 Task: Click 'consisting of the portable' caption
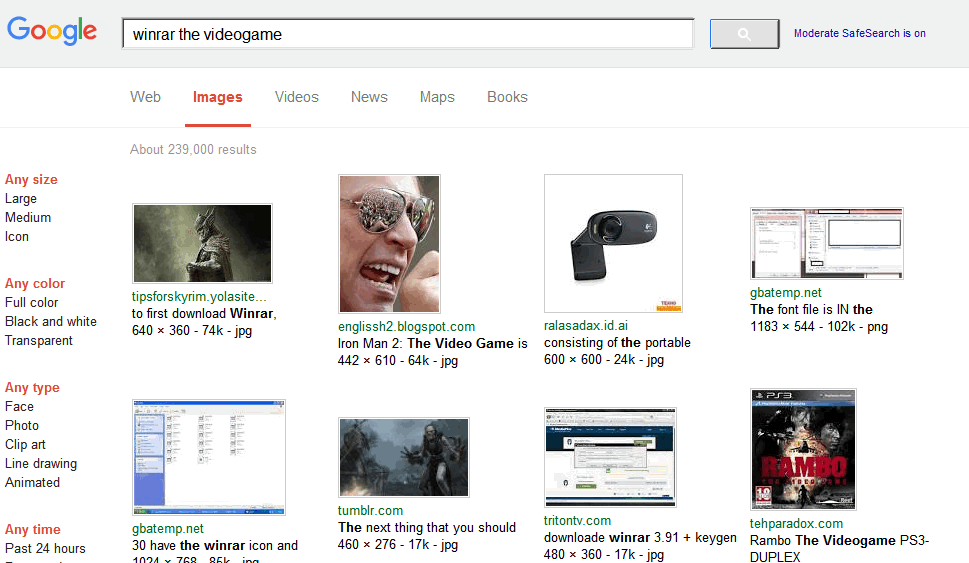[617, 342]
